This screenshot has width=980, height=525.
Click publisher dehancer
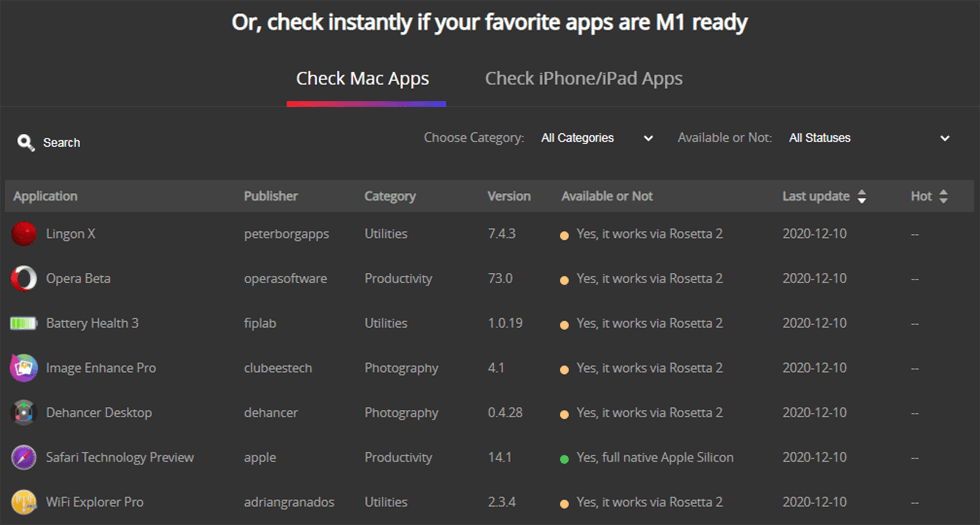point(271,412)
